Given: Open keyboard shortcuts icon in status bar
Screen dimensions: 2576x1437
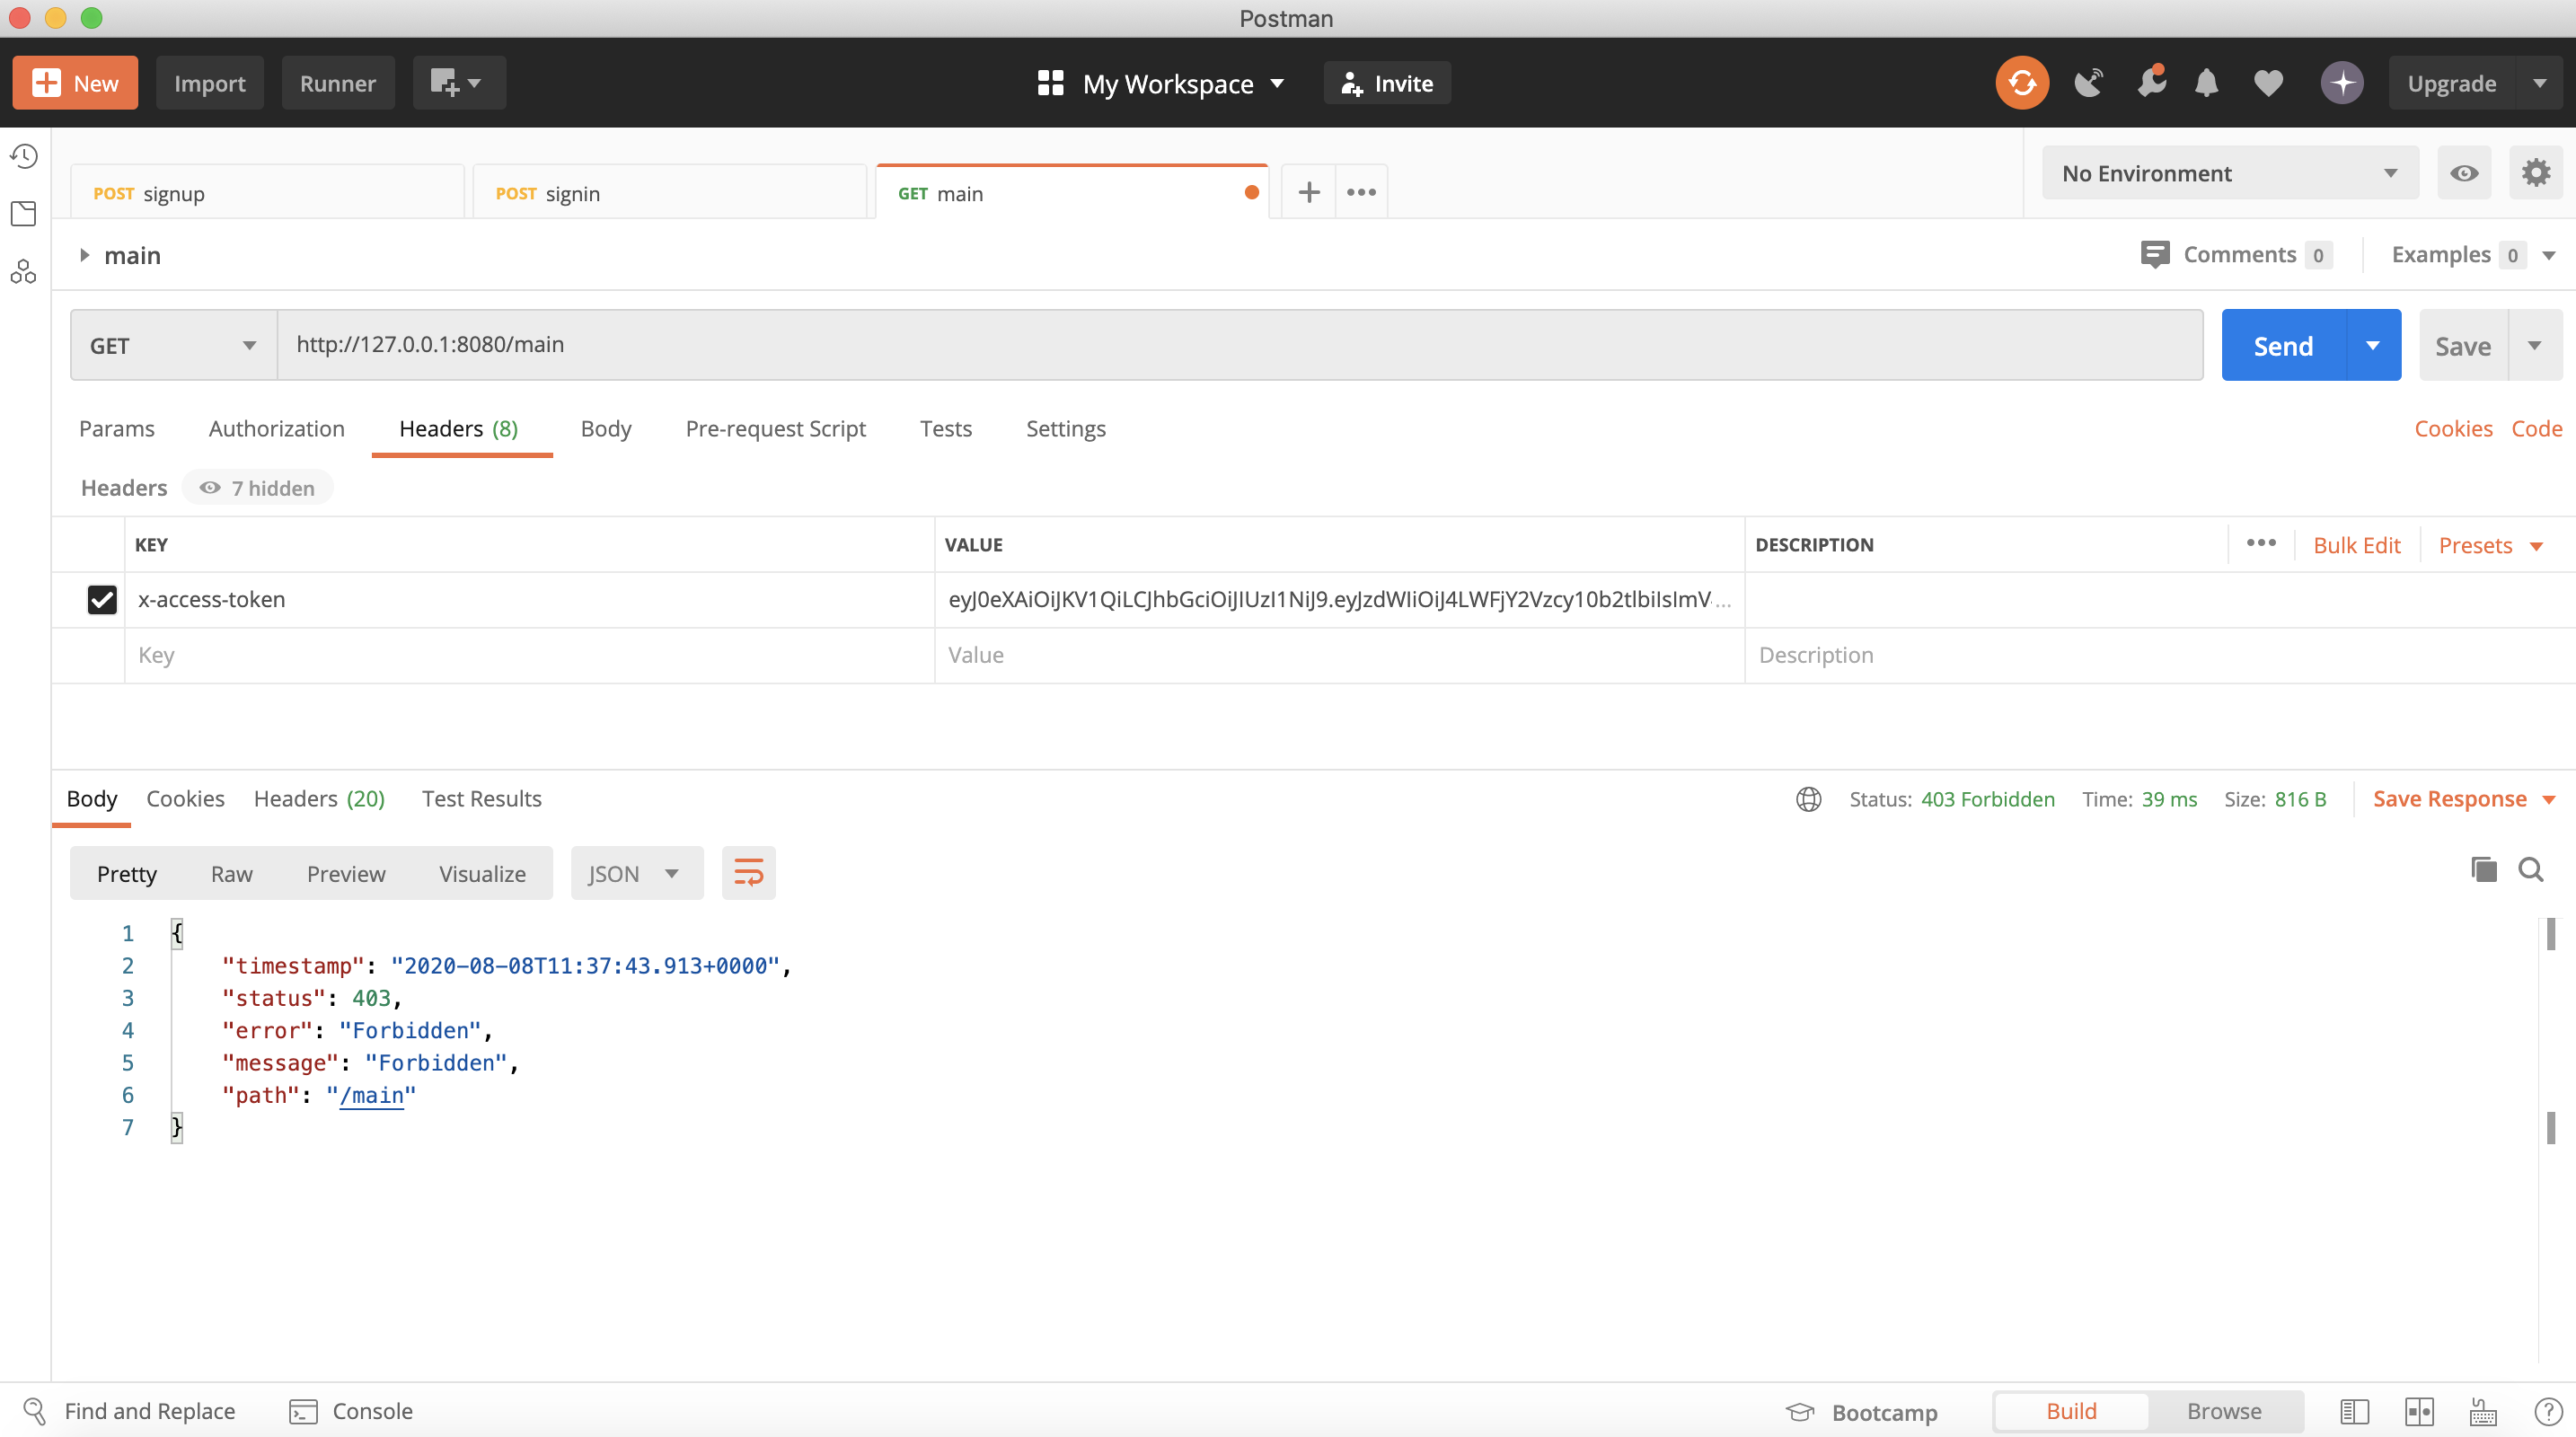Looking at the screenshot, I should (x=2483, y=1411).
